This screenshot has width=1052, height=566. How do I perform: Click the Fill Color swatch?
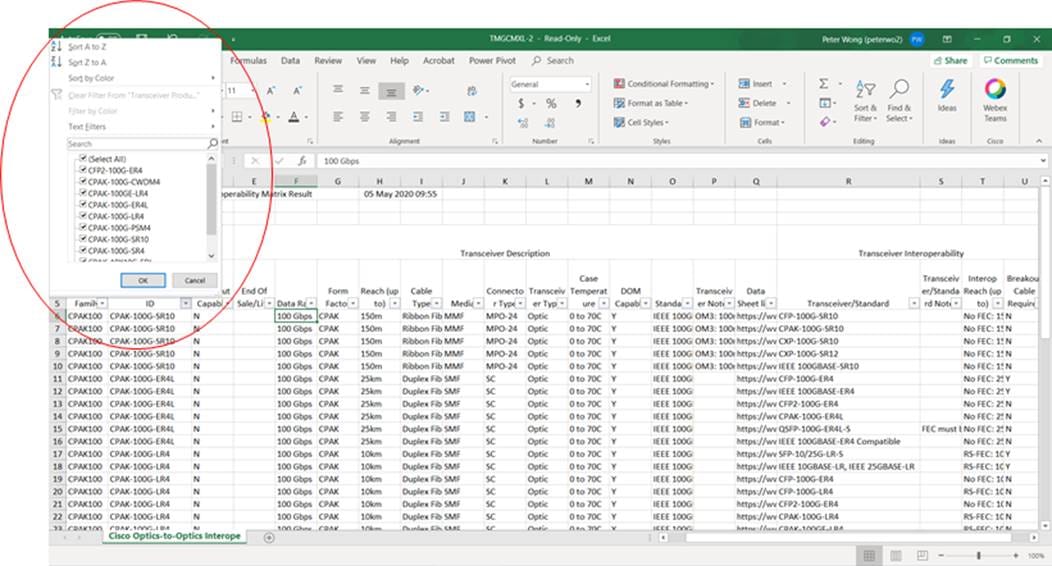(x=266, y=117)
